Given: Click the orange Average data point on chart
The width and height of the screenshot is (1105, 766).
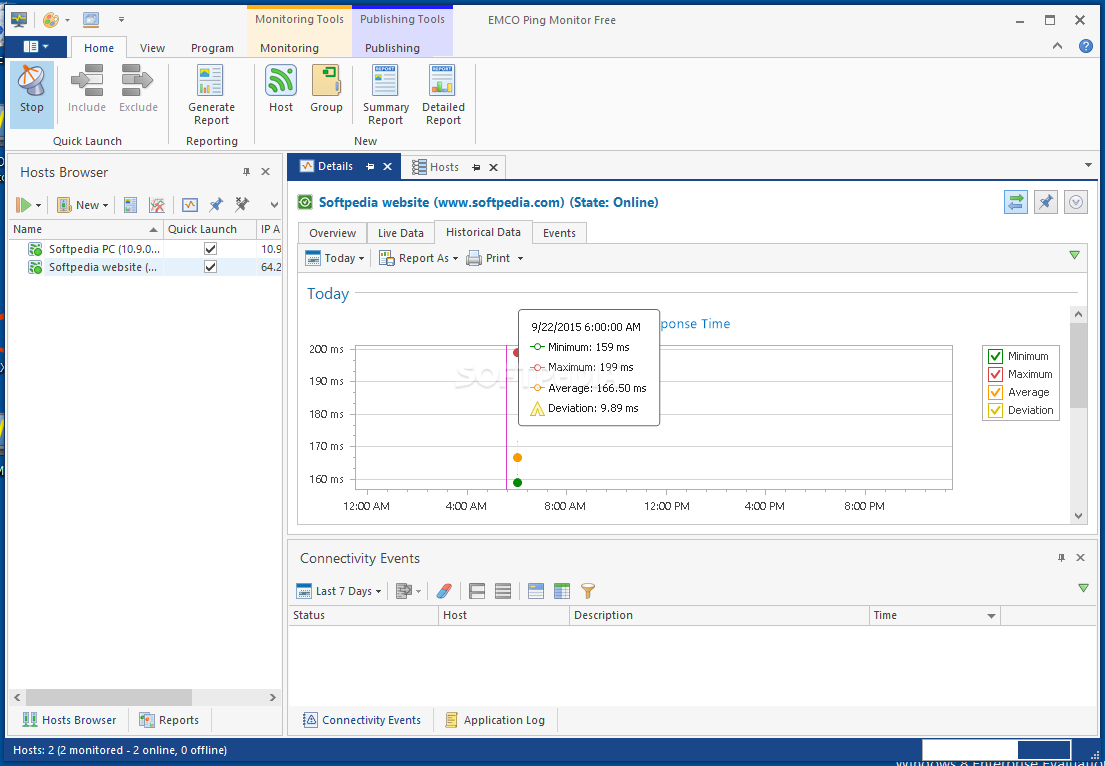Looking at the screenshot, I should coord(517,457).
